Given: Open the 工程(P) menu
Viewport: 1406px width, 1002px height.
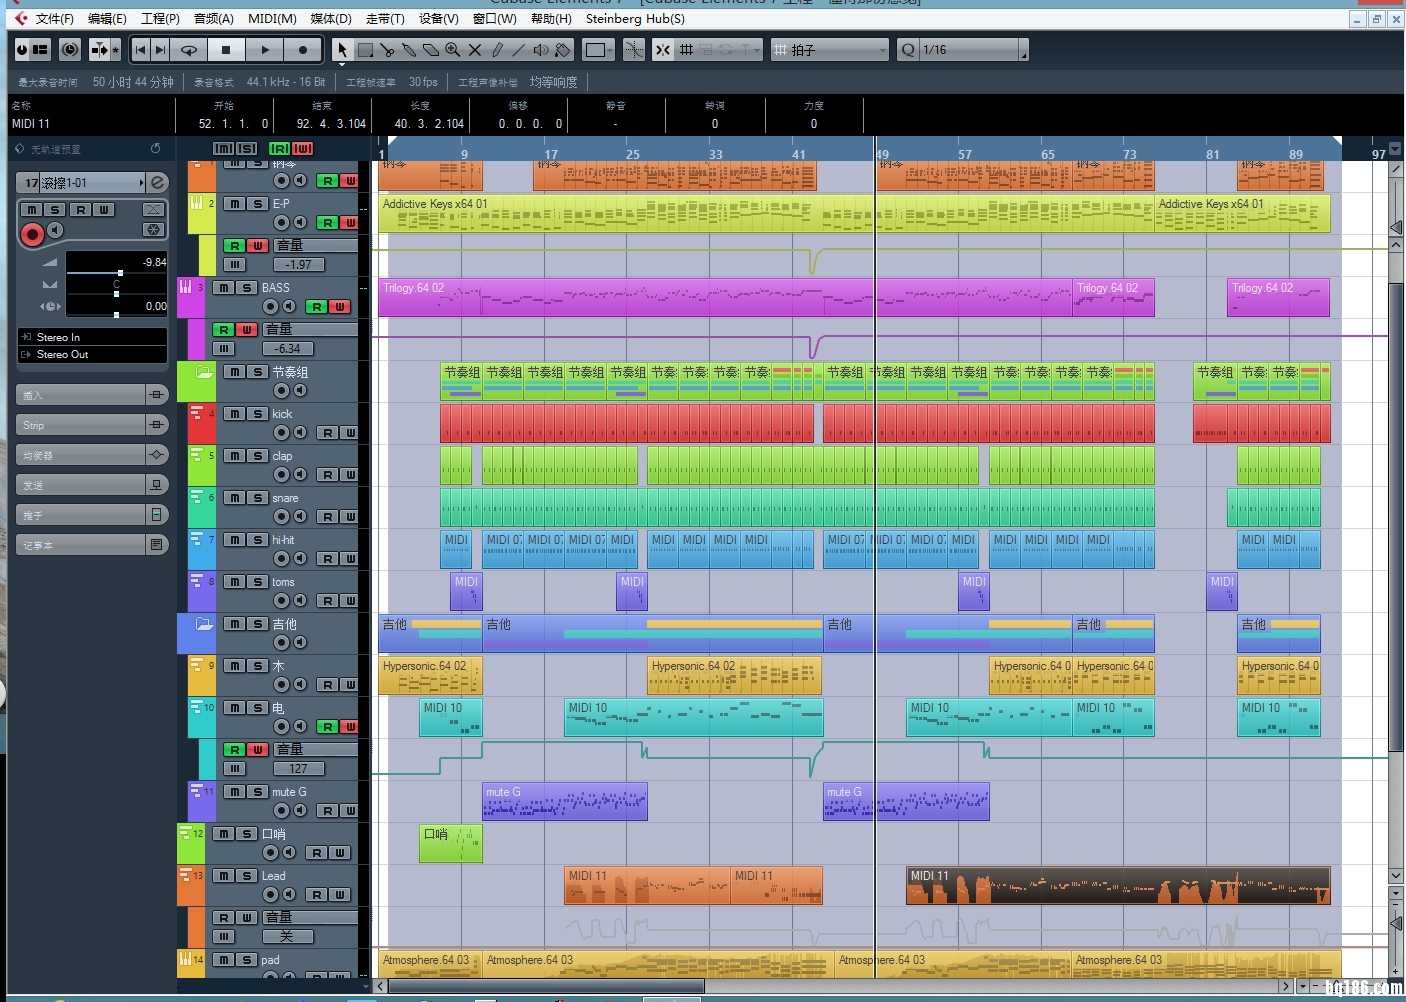Looking at the screenshot, I should tap(160, 18).
